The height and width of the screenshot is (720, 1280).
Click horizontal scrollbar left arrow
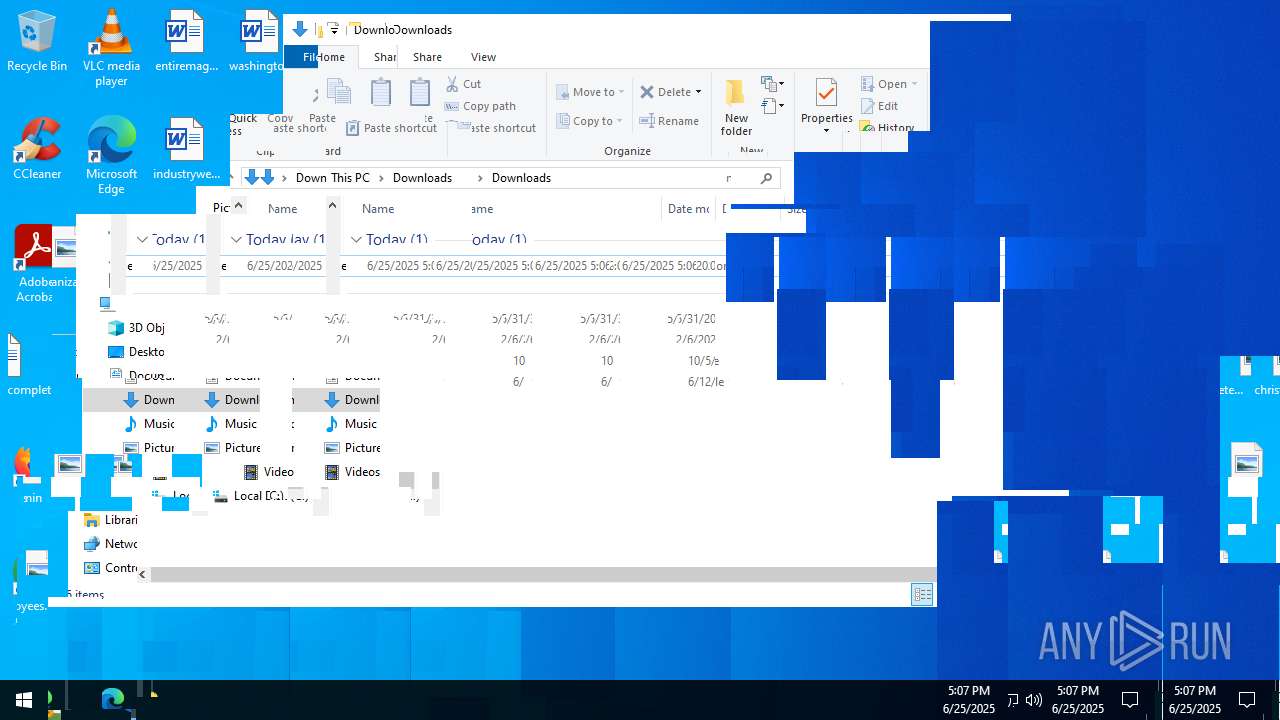(143, 574)
